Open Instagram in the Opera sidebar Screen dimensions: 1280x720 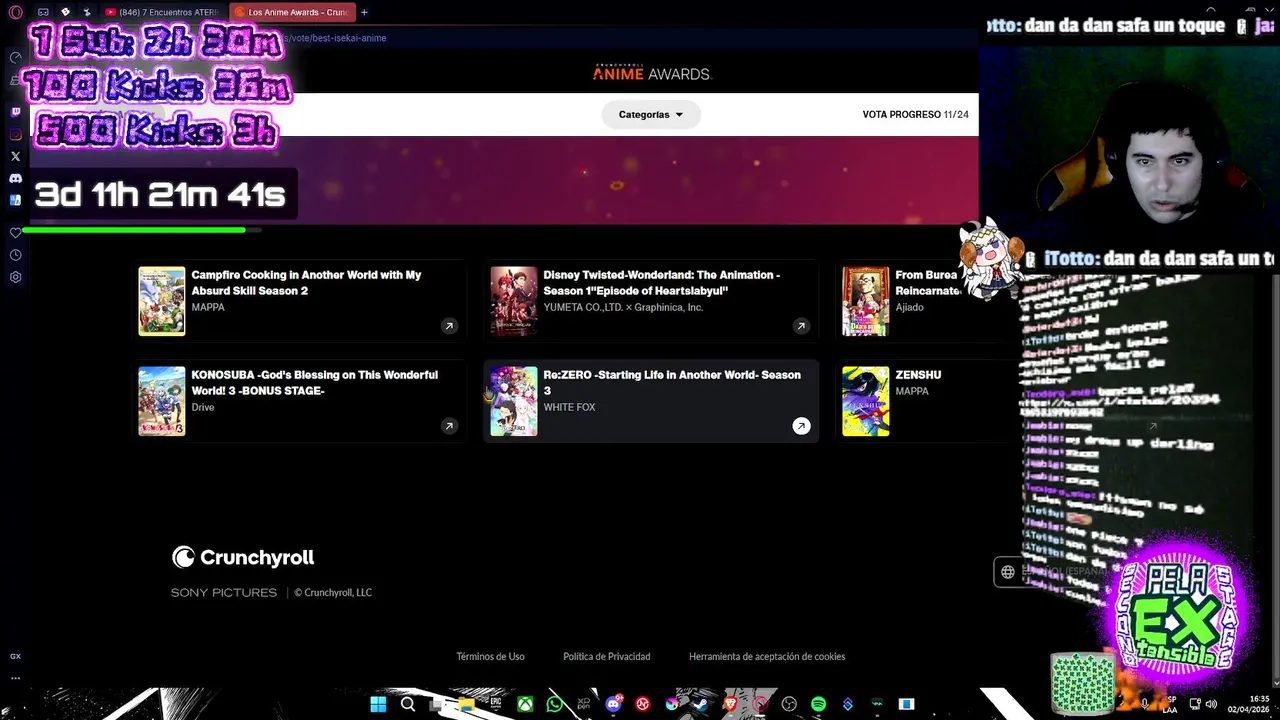tap(15, 134)
